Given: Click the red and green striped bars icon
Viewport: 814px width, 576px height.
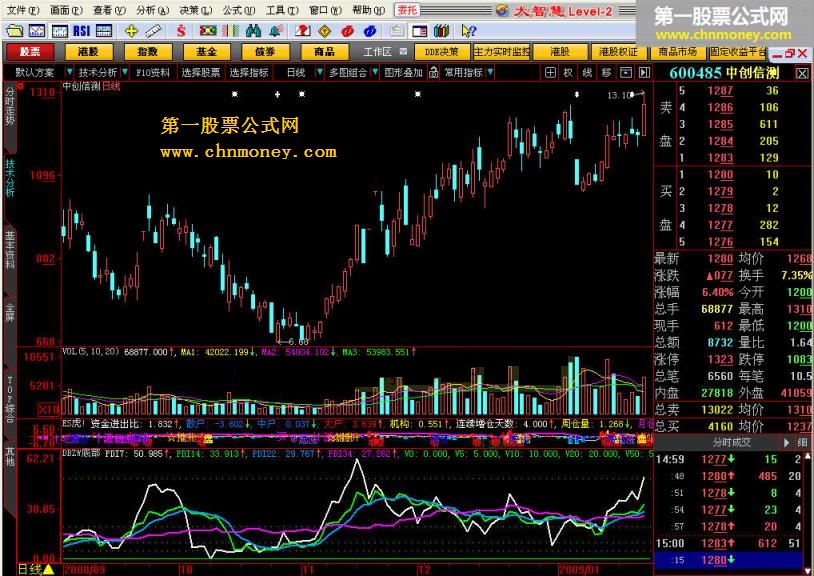Looking at the screenshot, I should tap(229, 31).
